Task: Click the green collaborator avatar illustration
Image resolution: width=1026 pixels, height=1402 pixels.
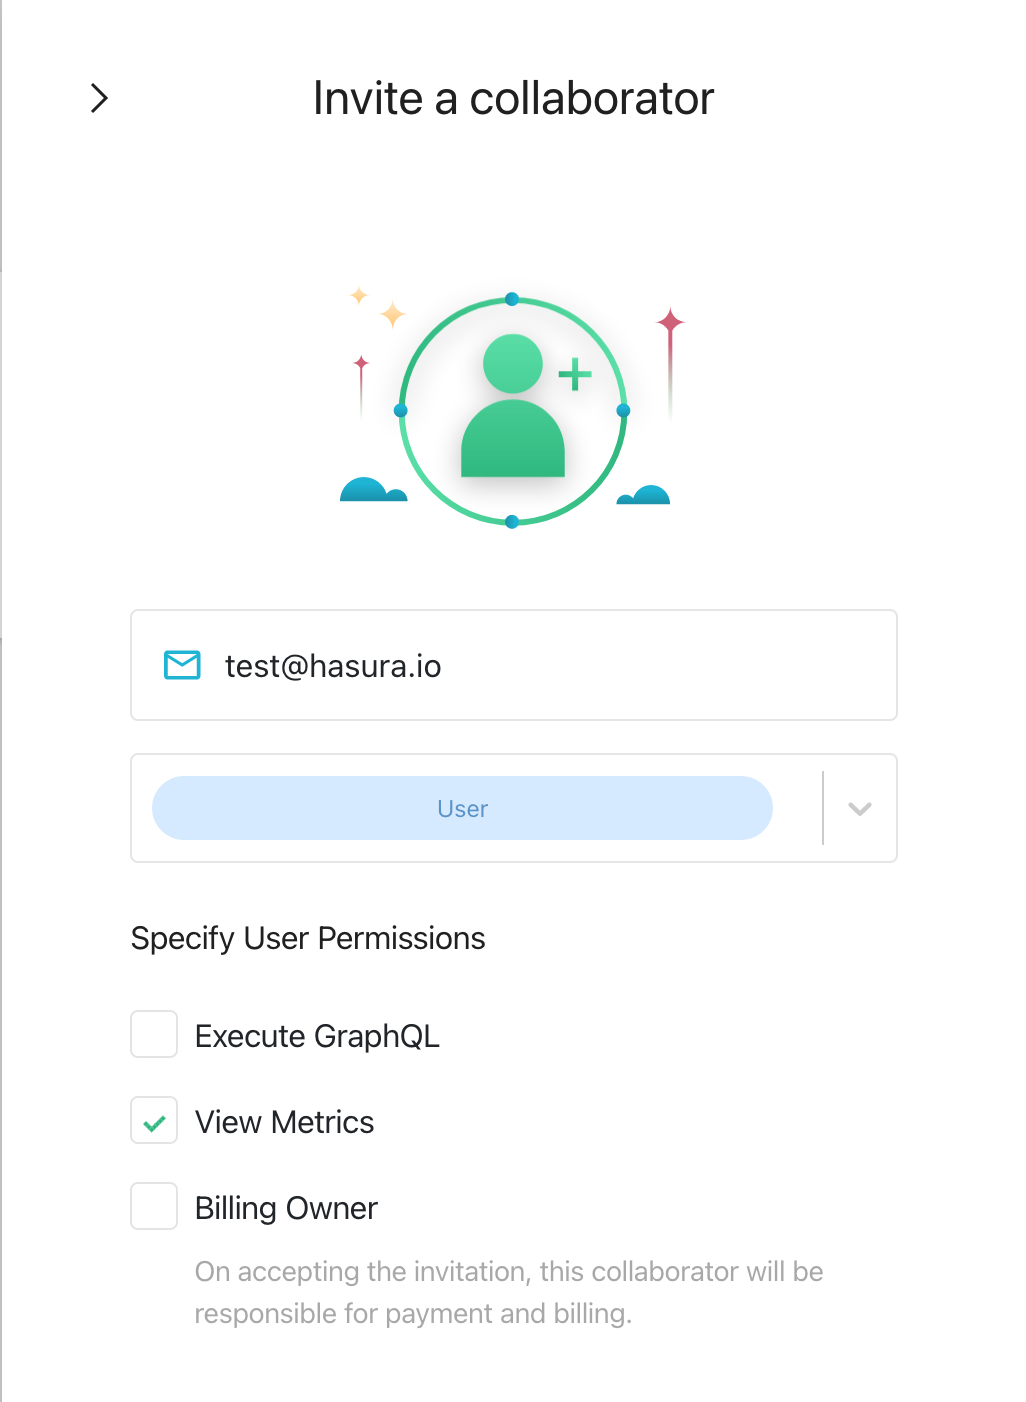Action: click(x=512, y=410)
